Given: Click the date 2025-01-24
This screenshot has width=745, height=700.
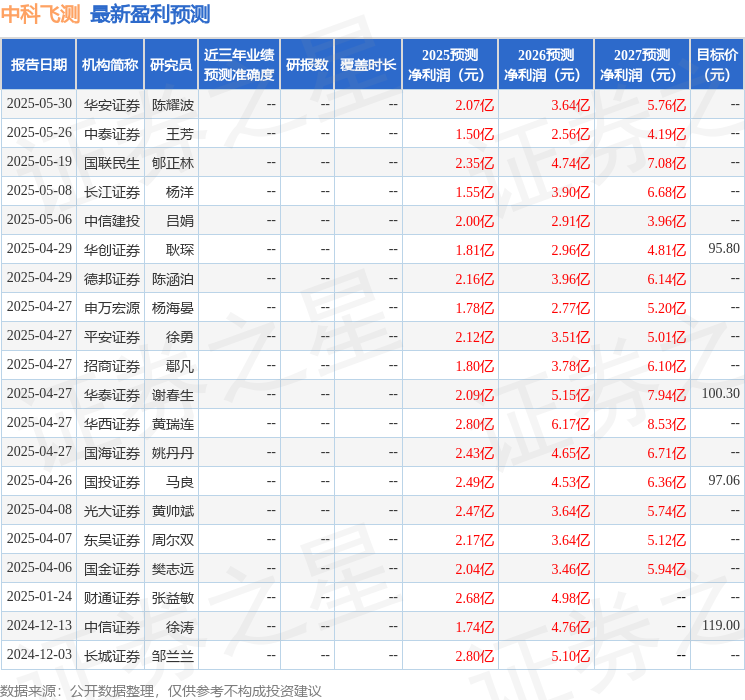Looking at the screenshot, I should tap(39, 596).
